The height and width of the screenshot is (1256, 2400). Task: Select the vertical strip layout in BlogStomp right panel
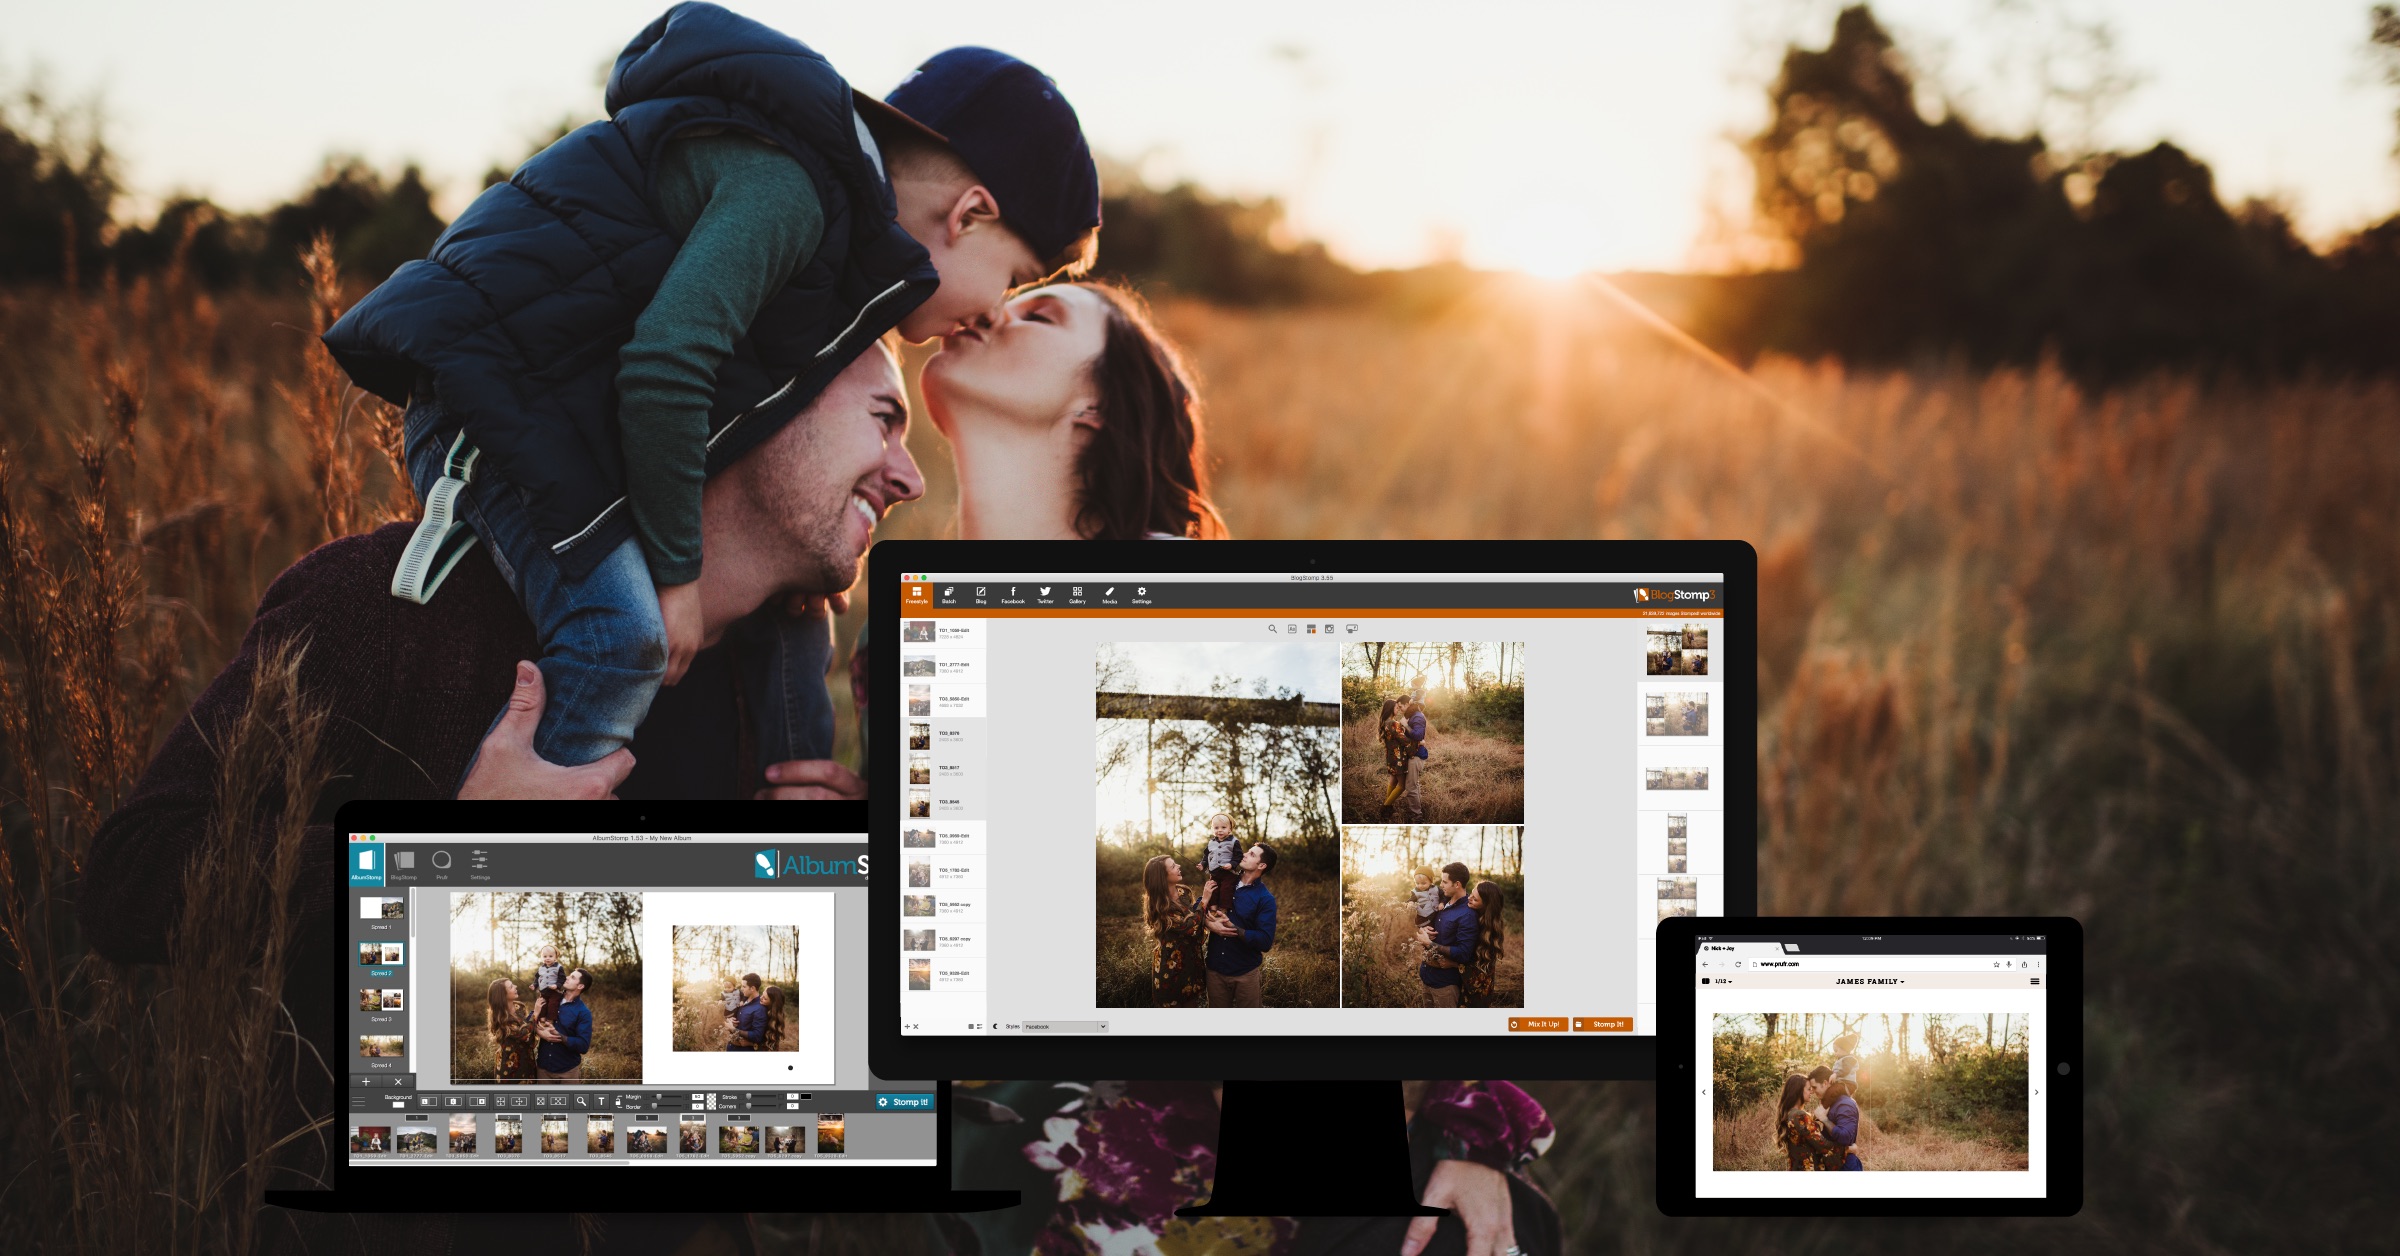[x=1677, y=842]
